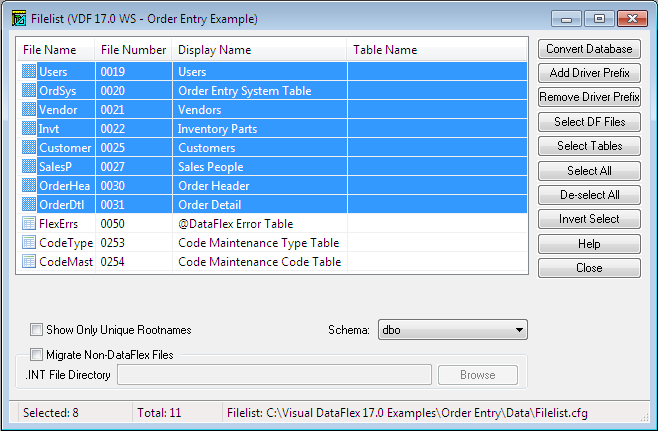The width and height of the screenshot is (658, 431).
Task: Click the OrdSys row table icon
Action: point(29,90)
